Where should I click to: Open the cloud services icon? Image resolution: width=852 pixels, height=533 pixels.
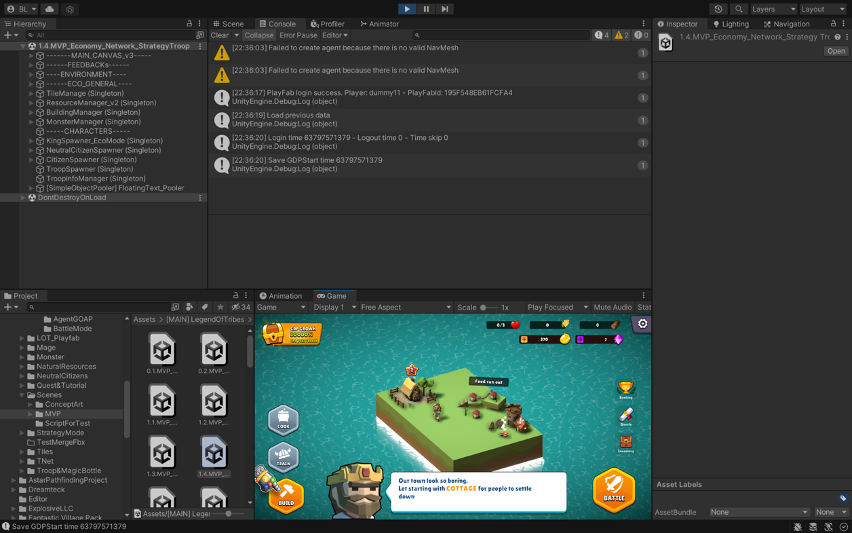49,9
